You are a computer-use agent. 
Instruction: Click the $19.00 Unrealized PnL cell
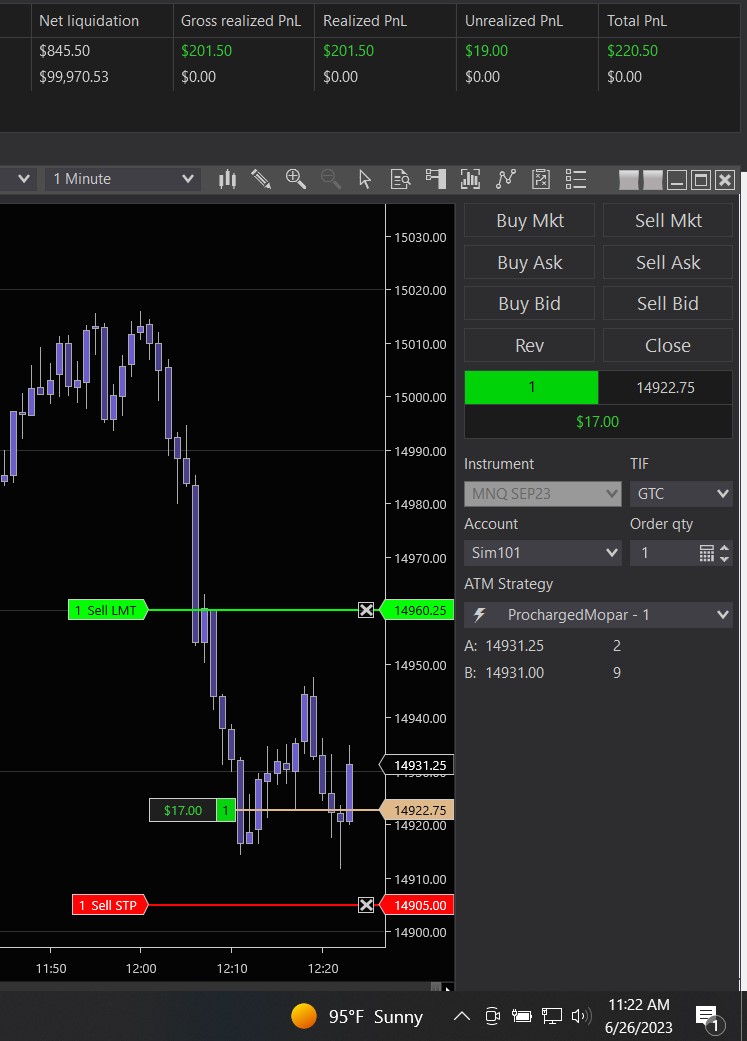click(x=486, y=50)
